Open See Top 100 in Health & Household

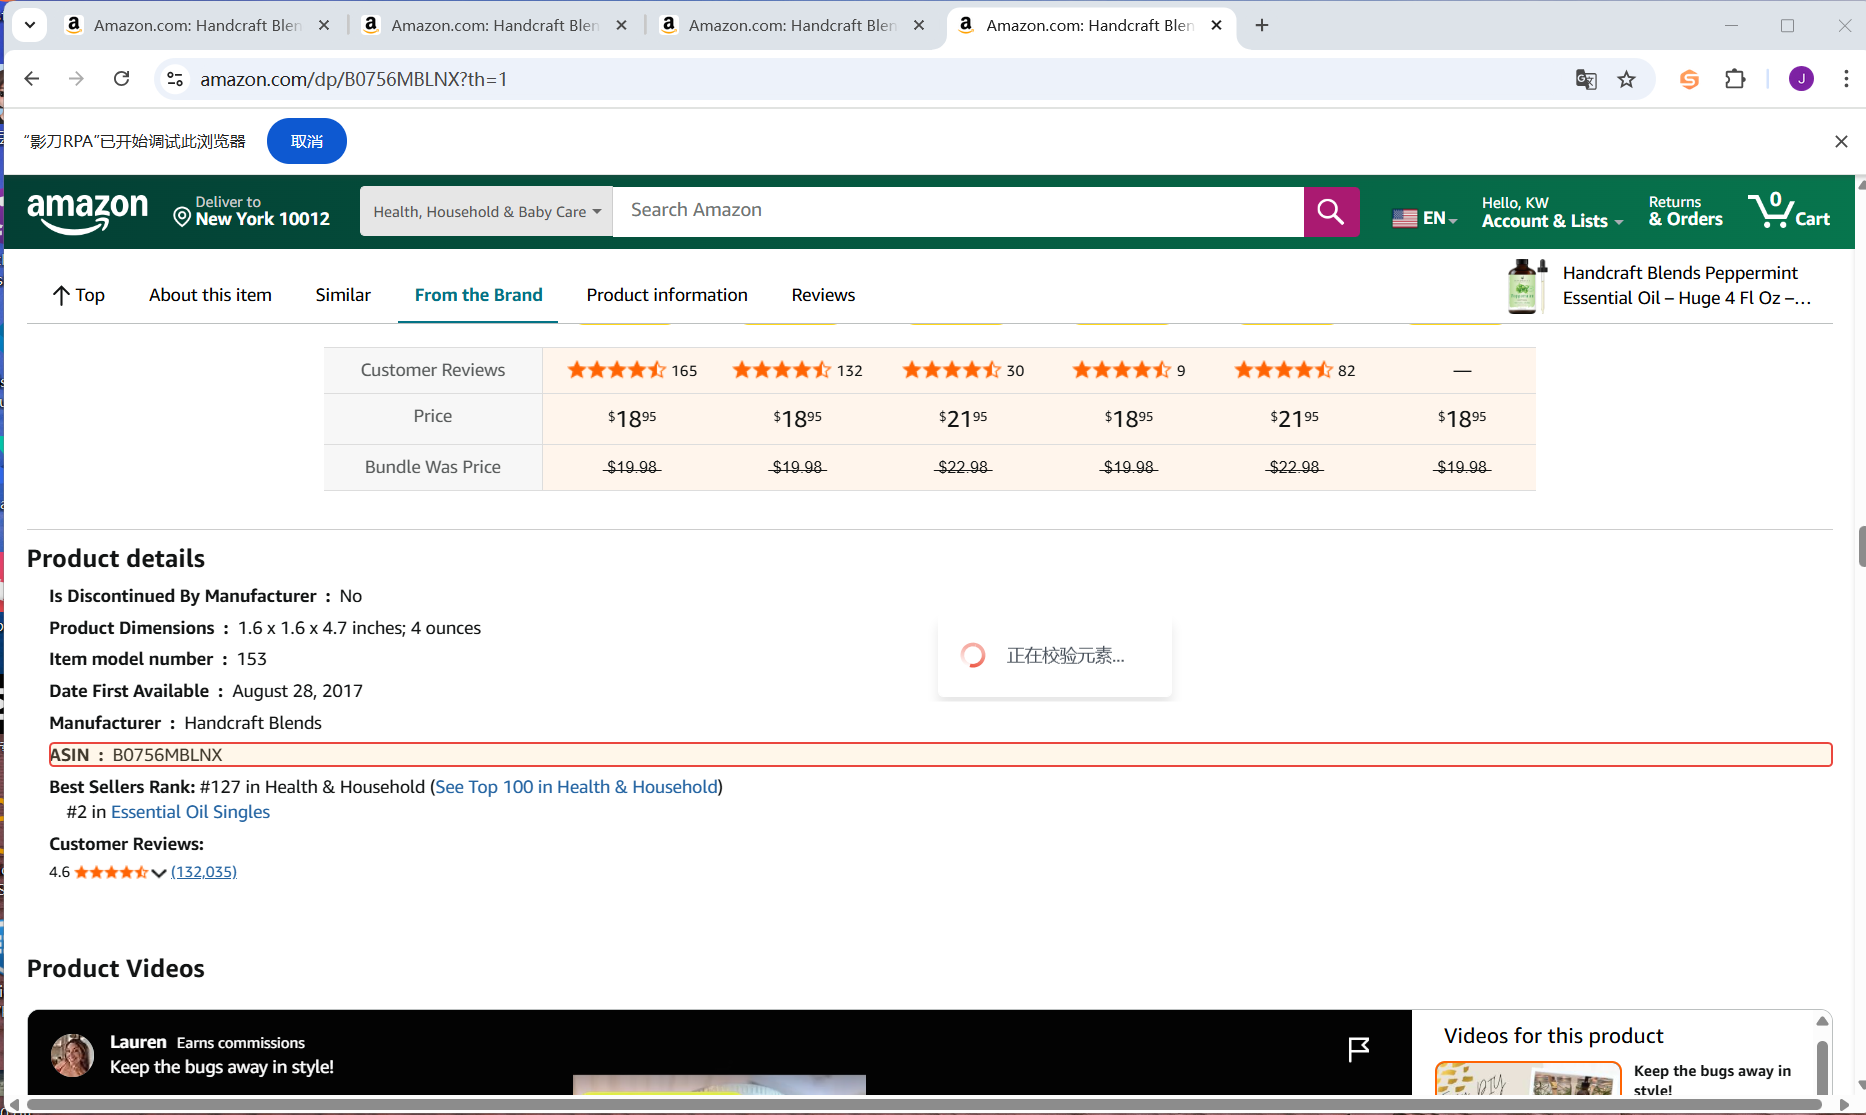tap(576, 787)
